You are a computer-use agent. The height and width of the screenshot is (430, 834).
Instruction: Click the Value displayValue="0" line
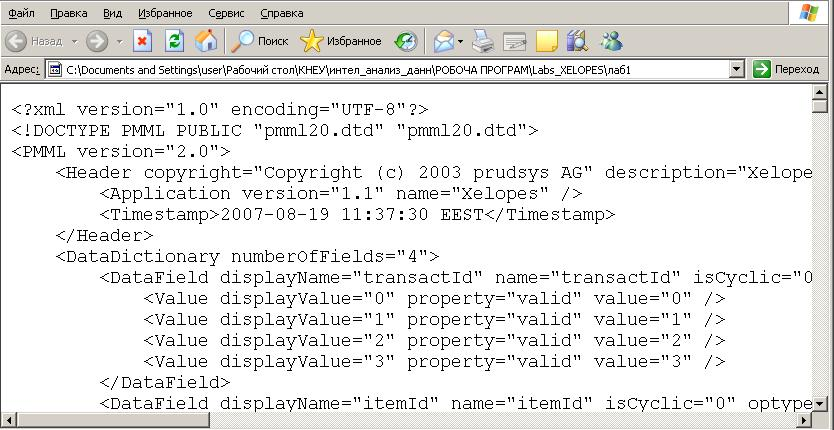click(x=434, y=299)
